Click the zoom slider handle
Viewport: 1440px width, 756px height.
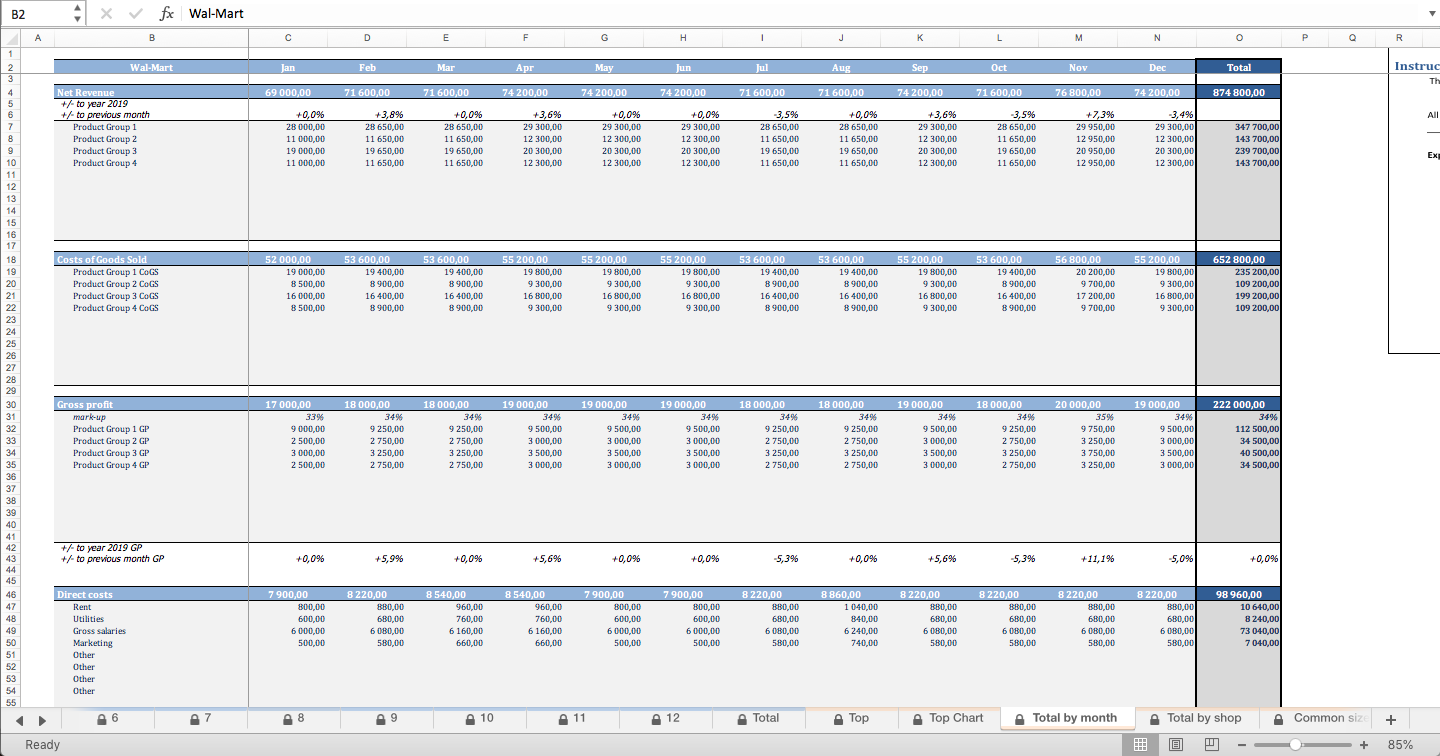(1296, 745)
